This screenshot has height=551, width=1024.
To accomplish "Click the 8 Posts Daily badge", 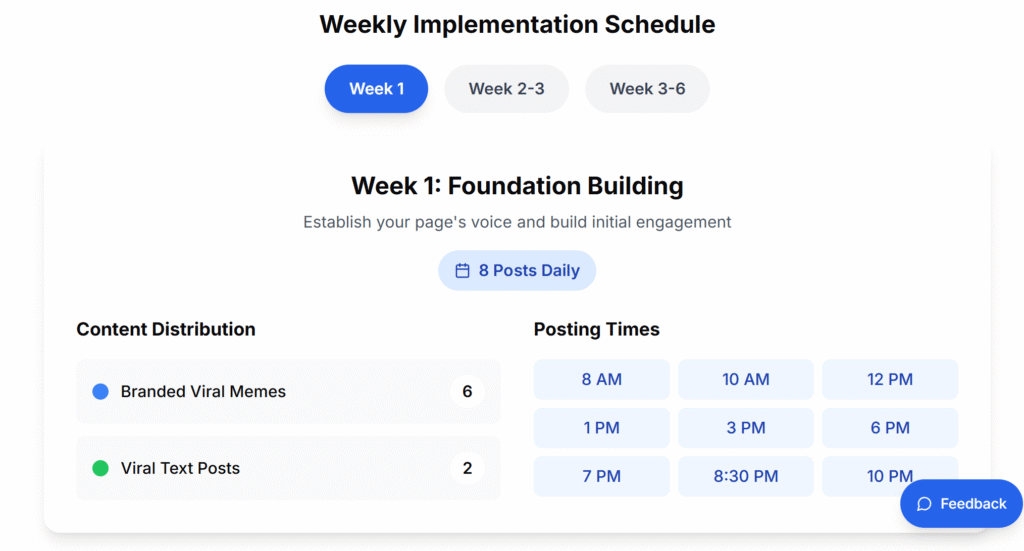I will (517, 271).
